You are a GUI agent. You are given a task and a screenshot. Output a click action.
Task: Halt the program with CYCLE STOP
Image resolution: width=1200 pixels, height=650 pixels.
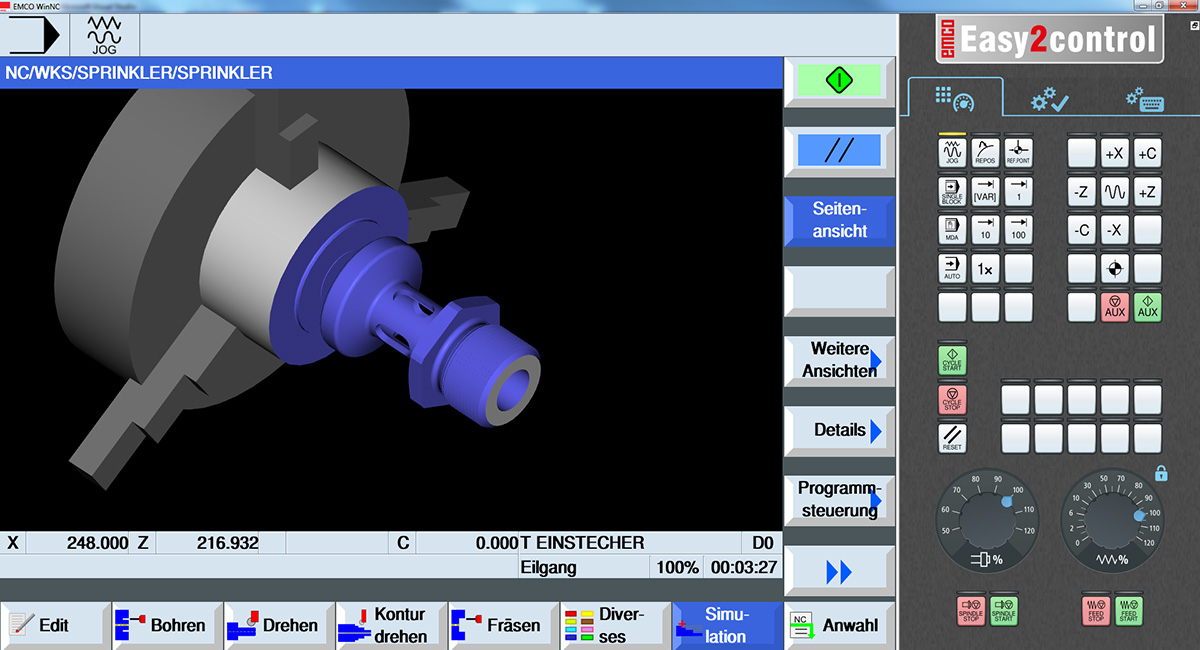[952, 399]
